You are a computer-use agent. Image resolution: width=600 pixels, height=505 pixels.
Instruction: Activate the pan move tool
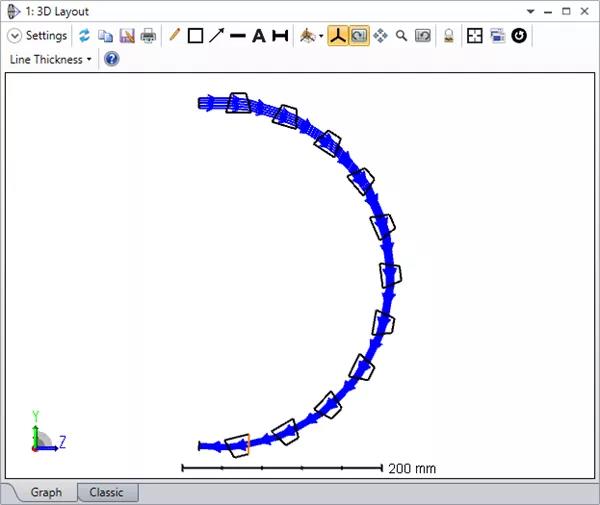click(380, 36)
